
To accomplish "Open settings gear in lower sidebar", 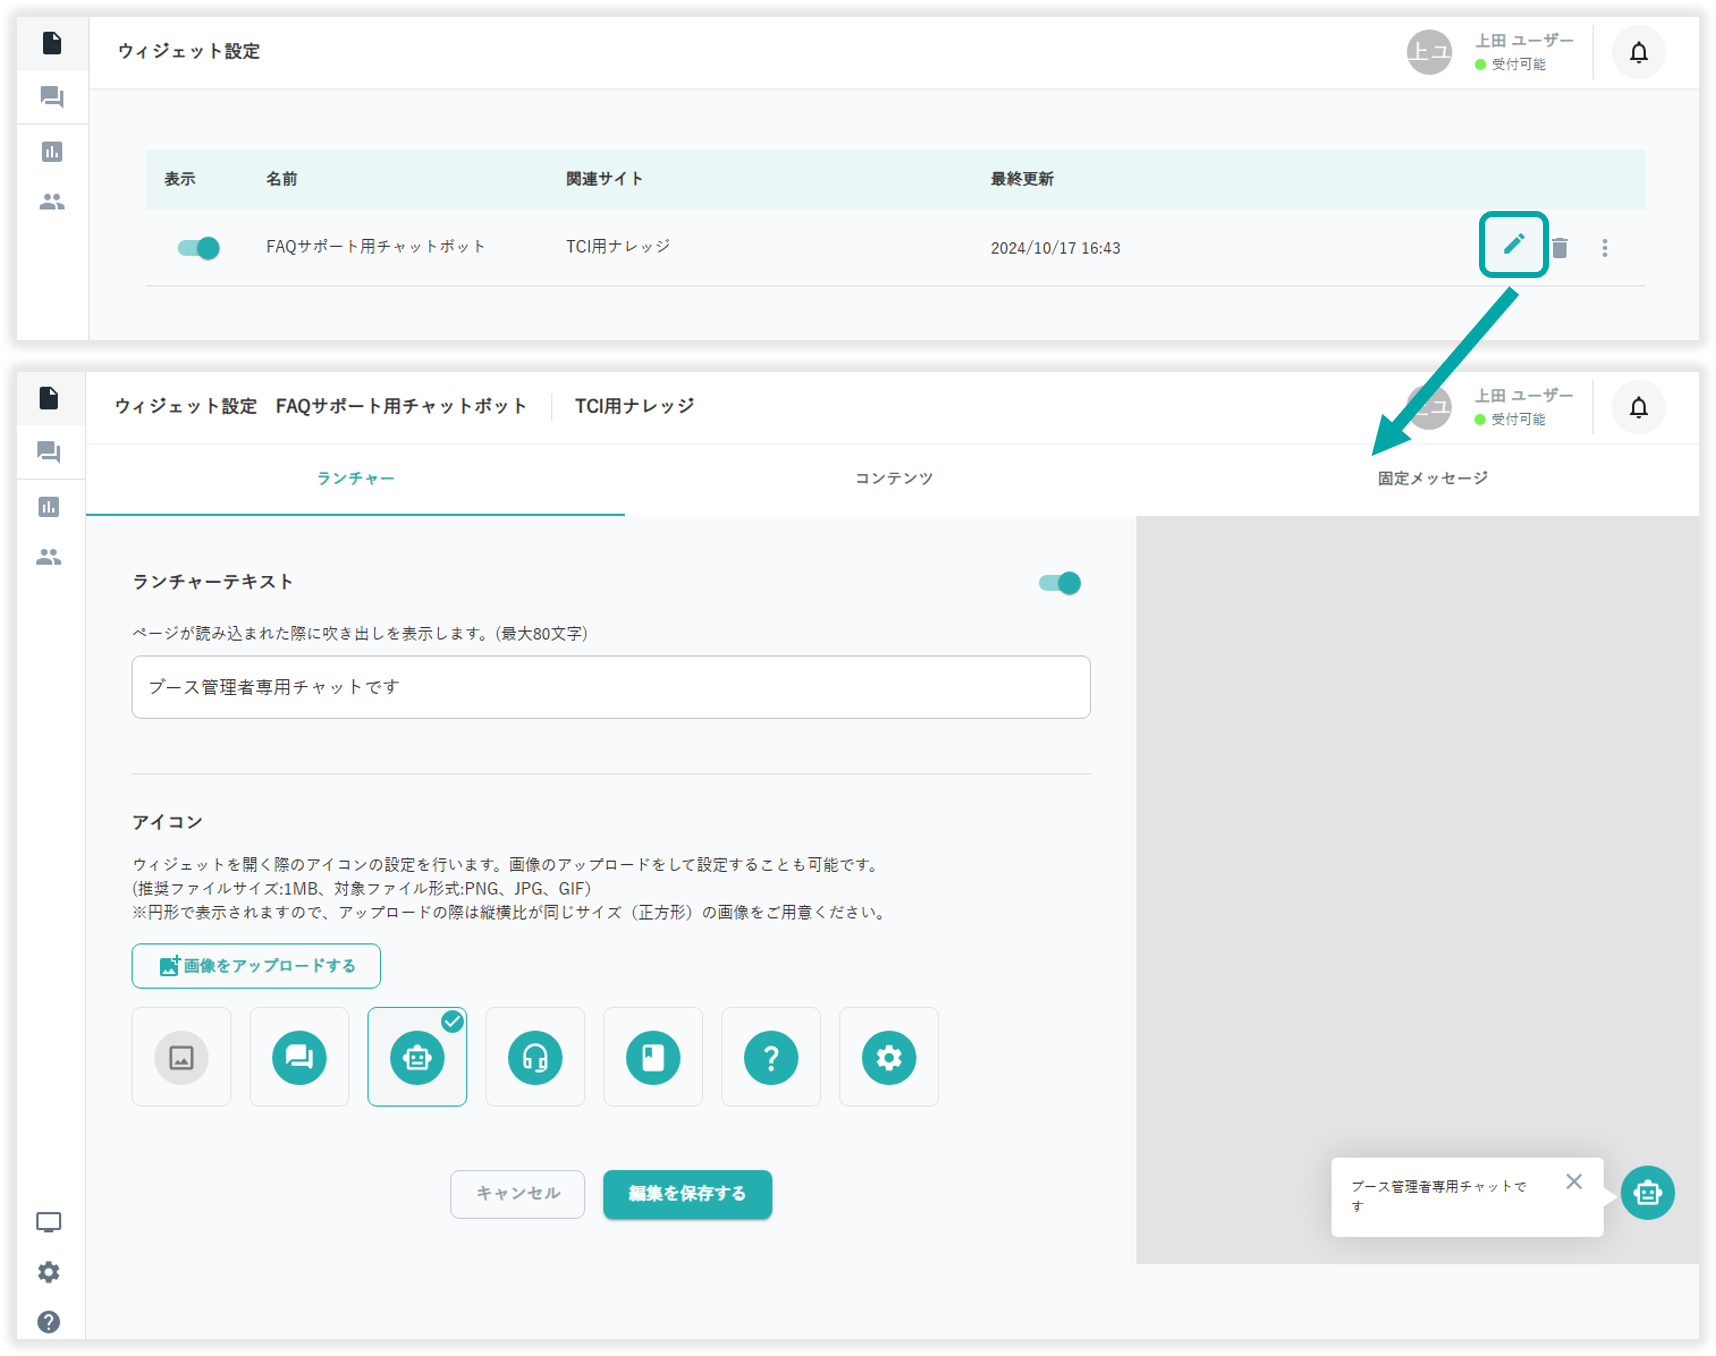I will [49, 1272].
